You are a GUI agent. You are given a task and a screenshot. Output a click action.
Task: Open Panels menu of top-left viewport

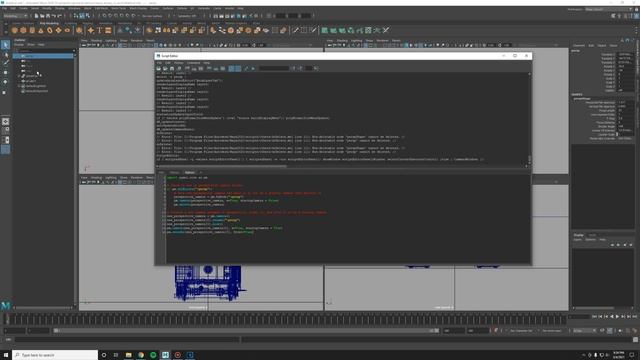pyautogui.click(x=150, y=41)
